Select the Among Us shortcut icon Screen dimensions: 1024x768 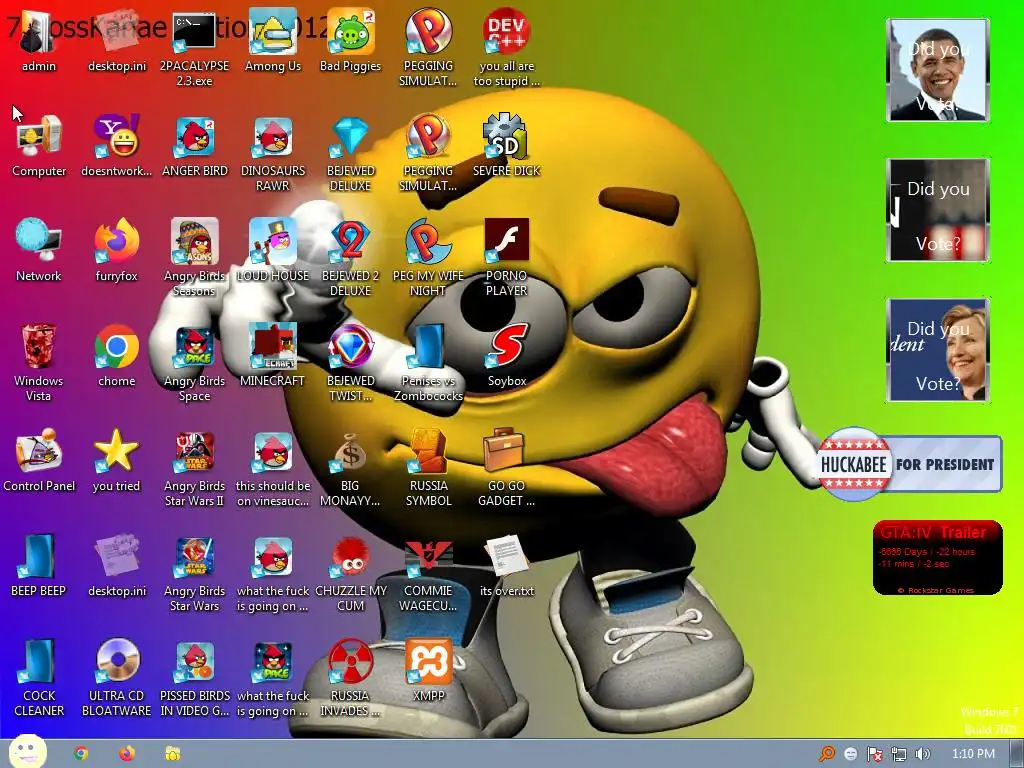[272, 33]
